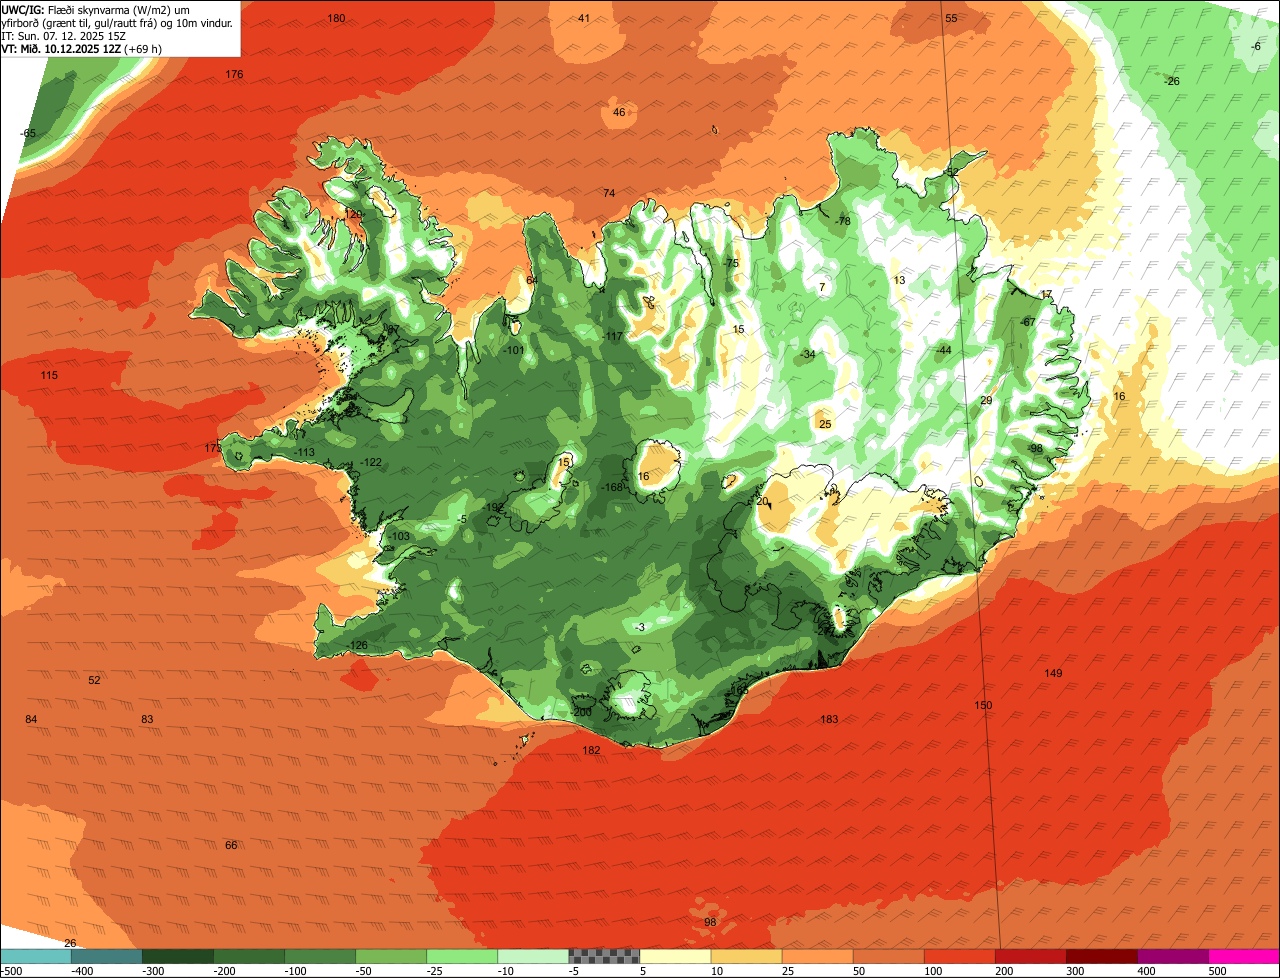Image resolution: width=1280 pixels, height=978 pixels.
Task: Click the map value 29 in the east
Action: pos(986,400)
